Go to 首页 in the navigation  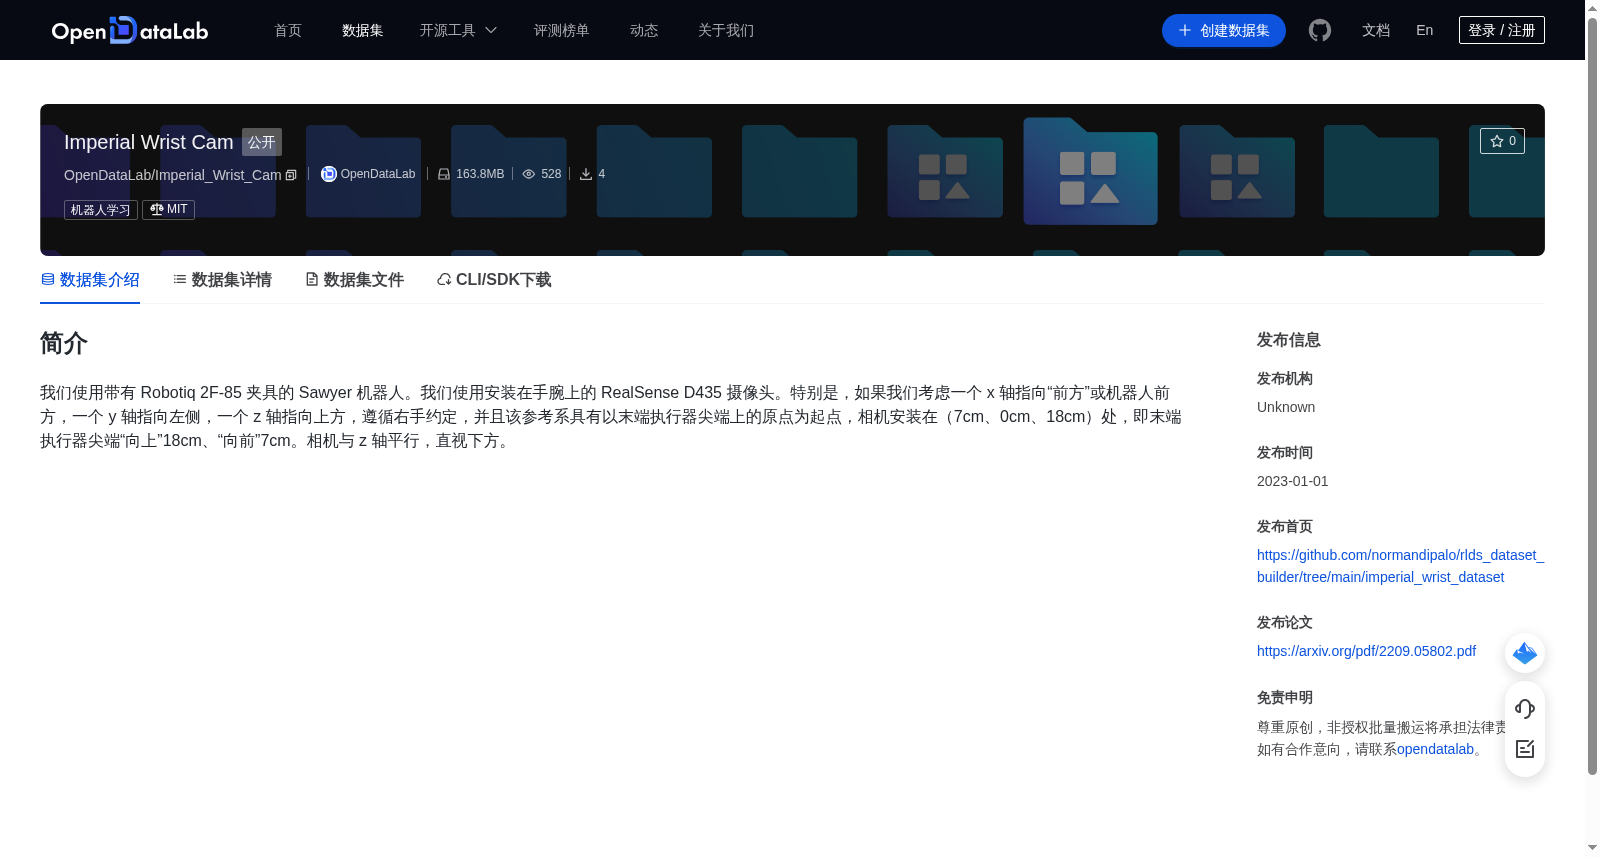[x=288, y=30]
